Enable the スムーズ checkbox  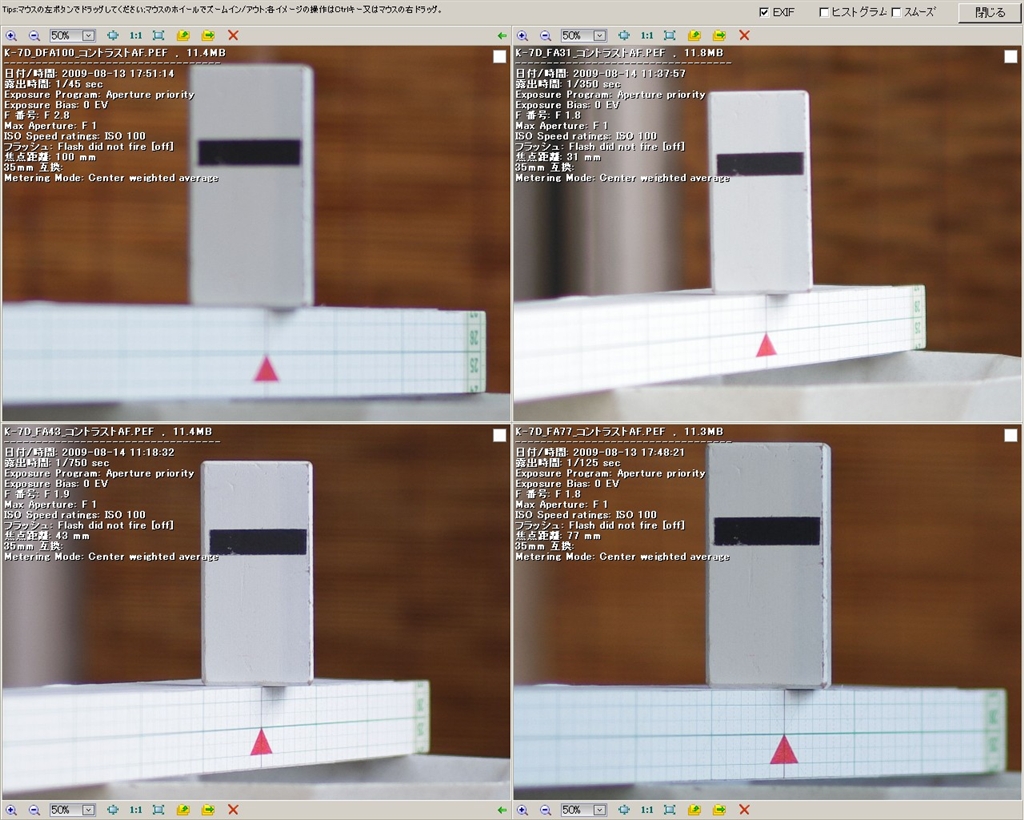[x=896, y=12]
